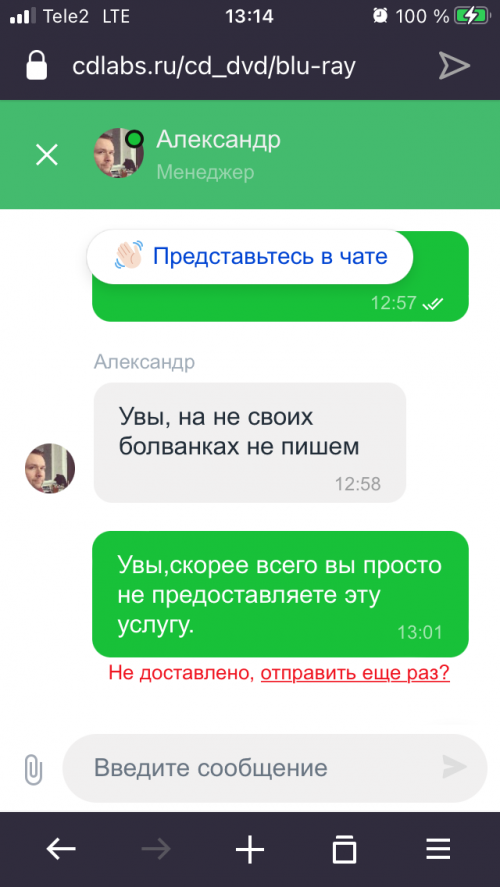Open a new tab with plus icon
The image size is (500, 887).
[x=250, y=850]
